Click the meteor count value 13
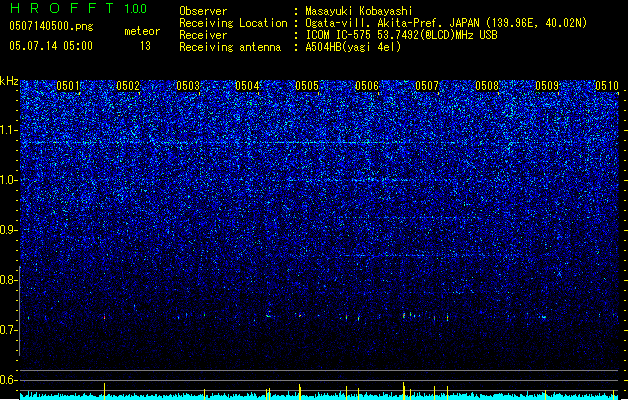Screen dimensions: 629x400 (145, 46)
